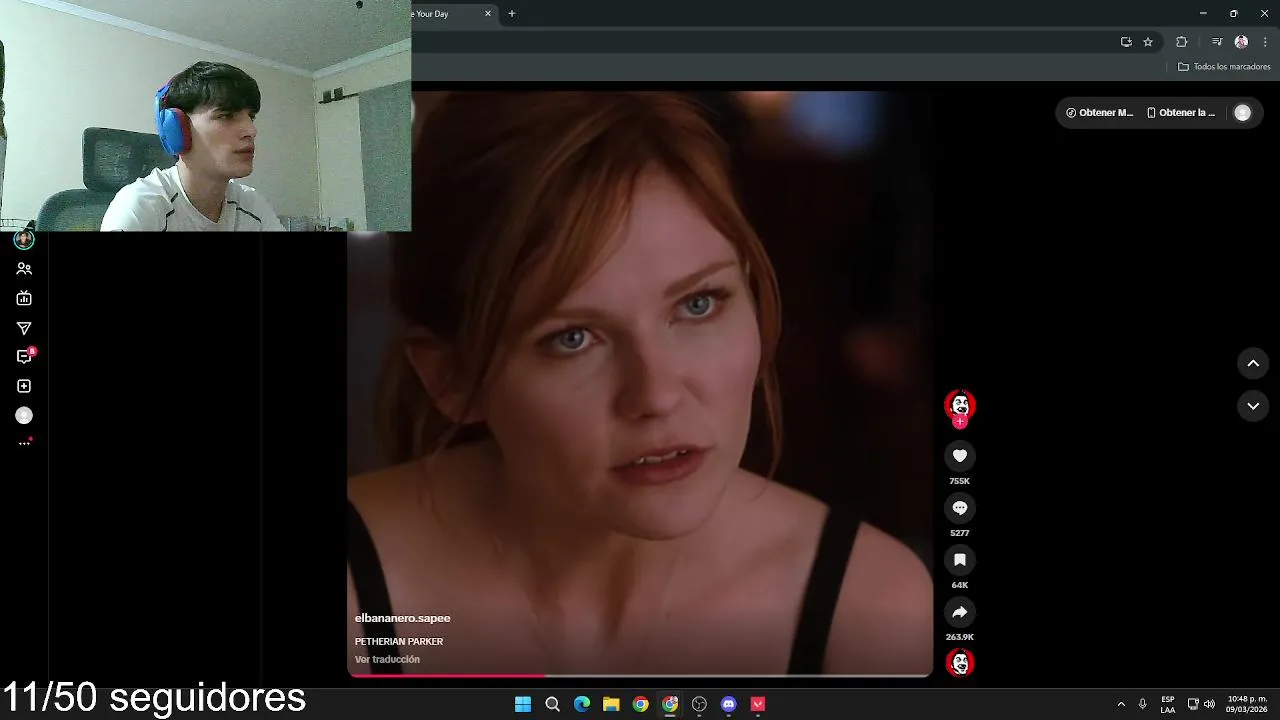Image resolution: width=1280 pixels, height=720 pixels.
Task: Click 'Ver traducción' under the caption
Action: (387, 659)
